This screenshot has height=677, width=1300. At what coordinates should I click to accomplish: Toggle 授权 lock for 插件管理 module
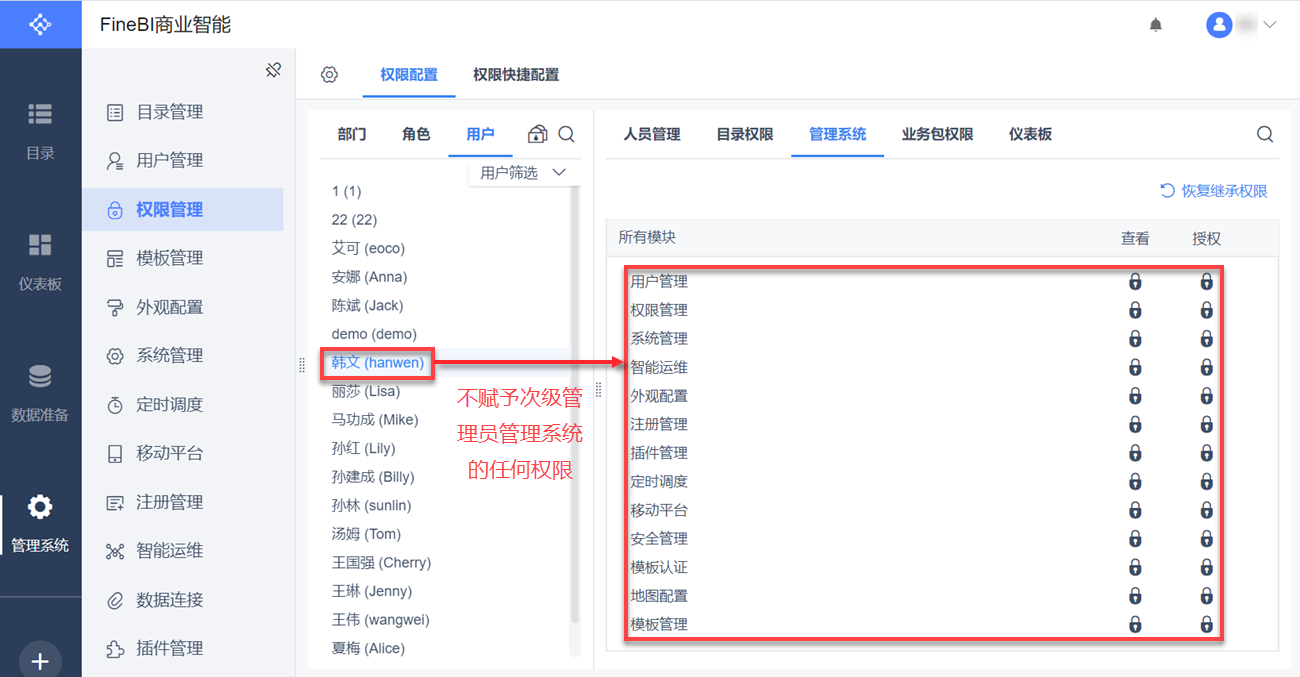tap(1206, 453)
